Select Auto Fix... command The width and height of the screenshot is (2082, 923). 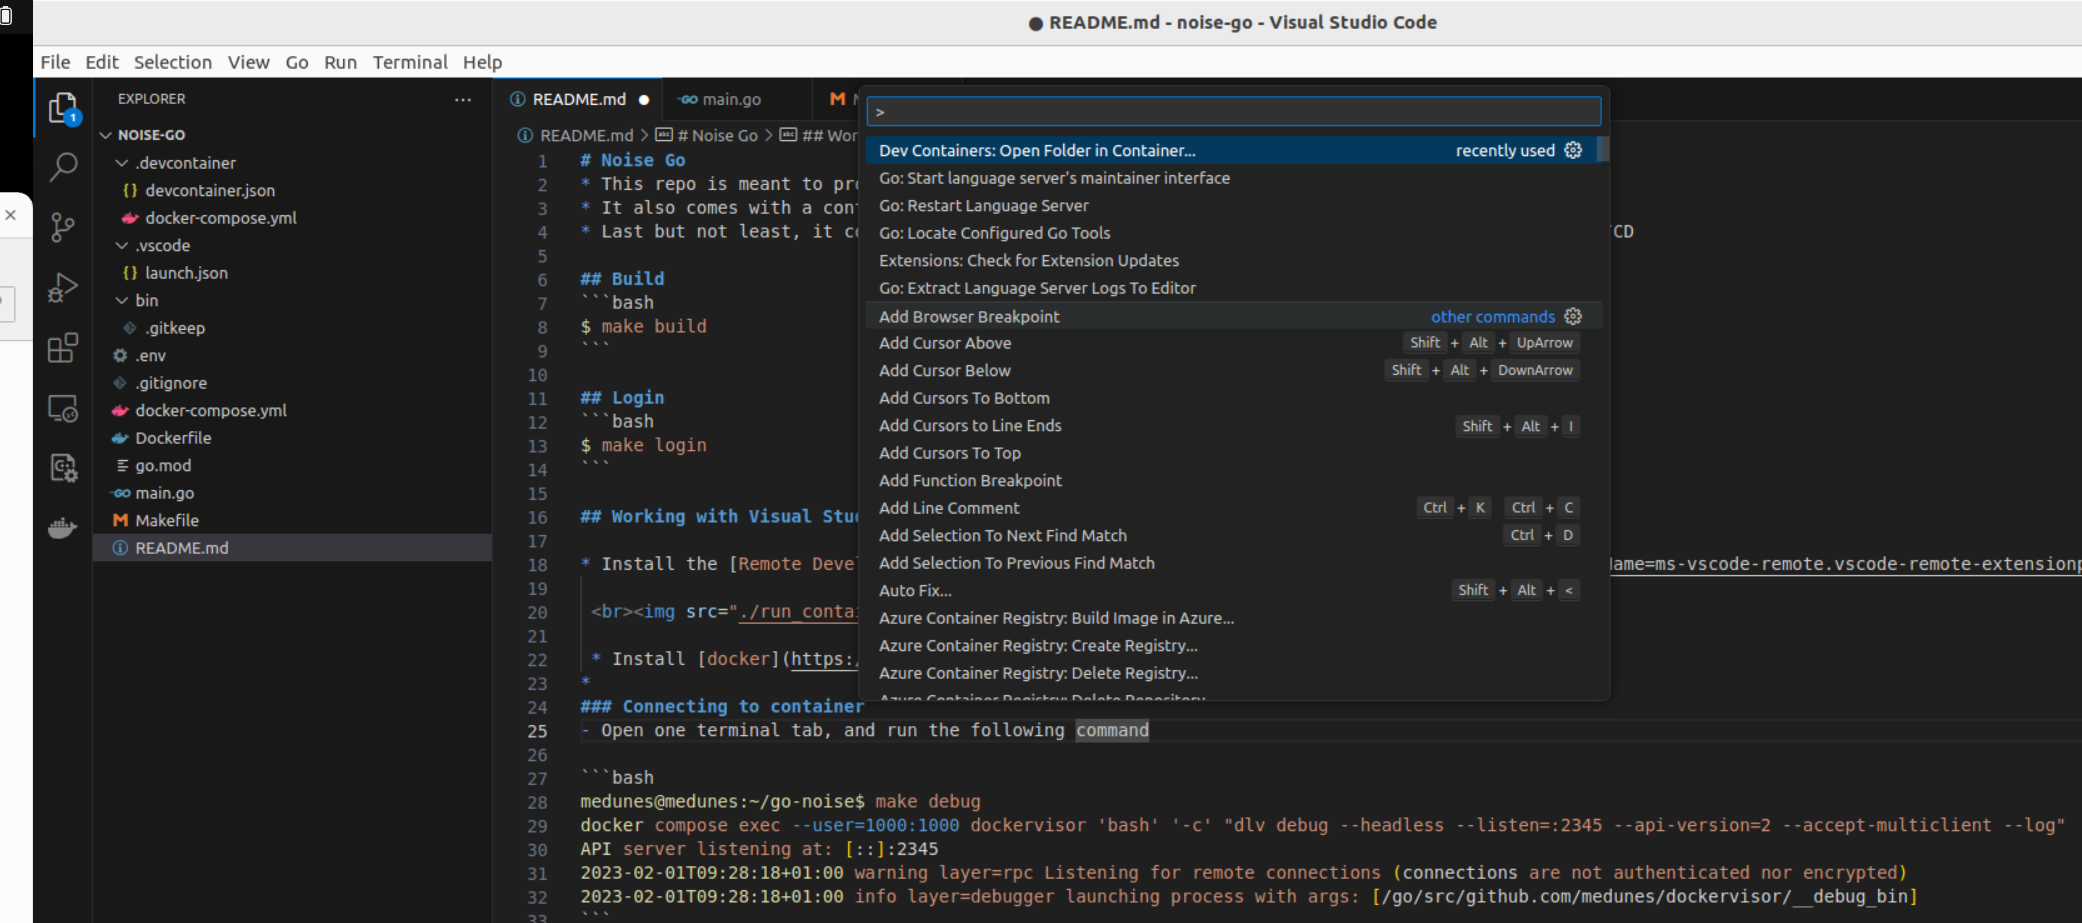1233,590
